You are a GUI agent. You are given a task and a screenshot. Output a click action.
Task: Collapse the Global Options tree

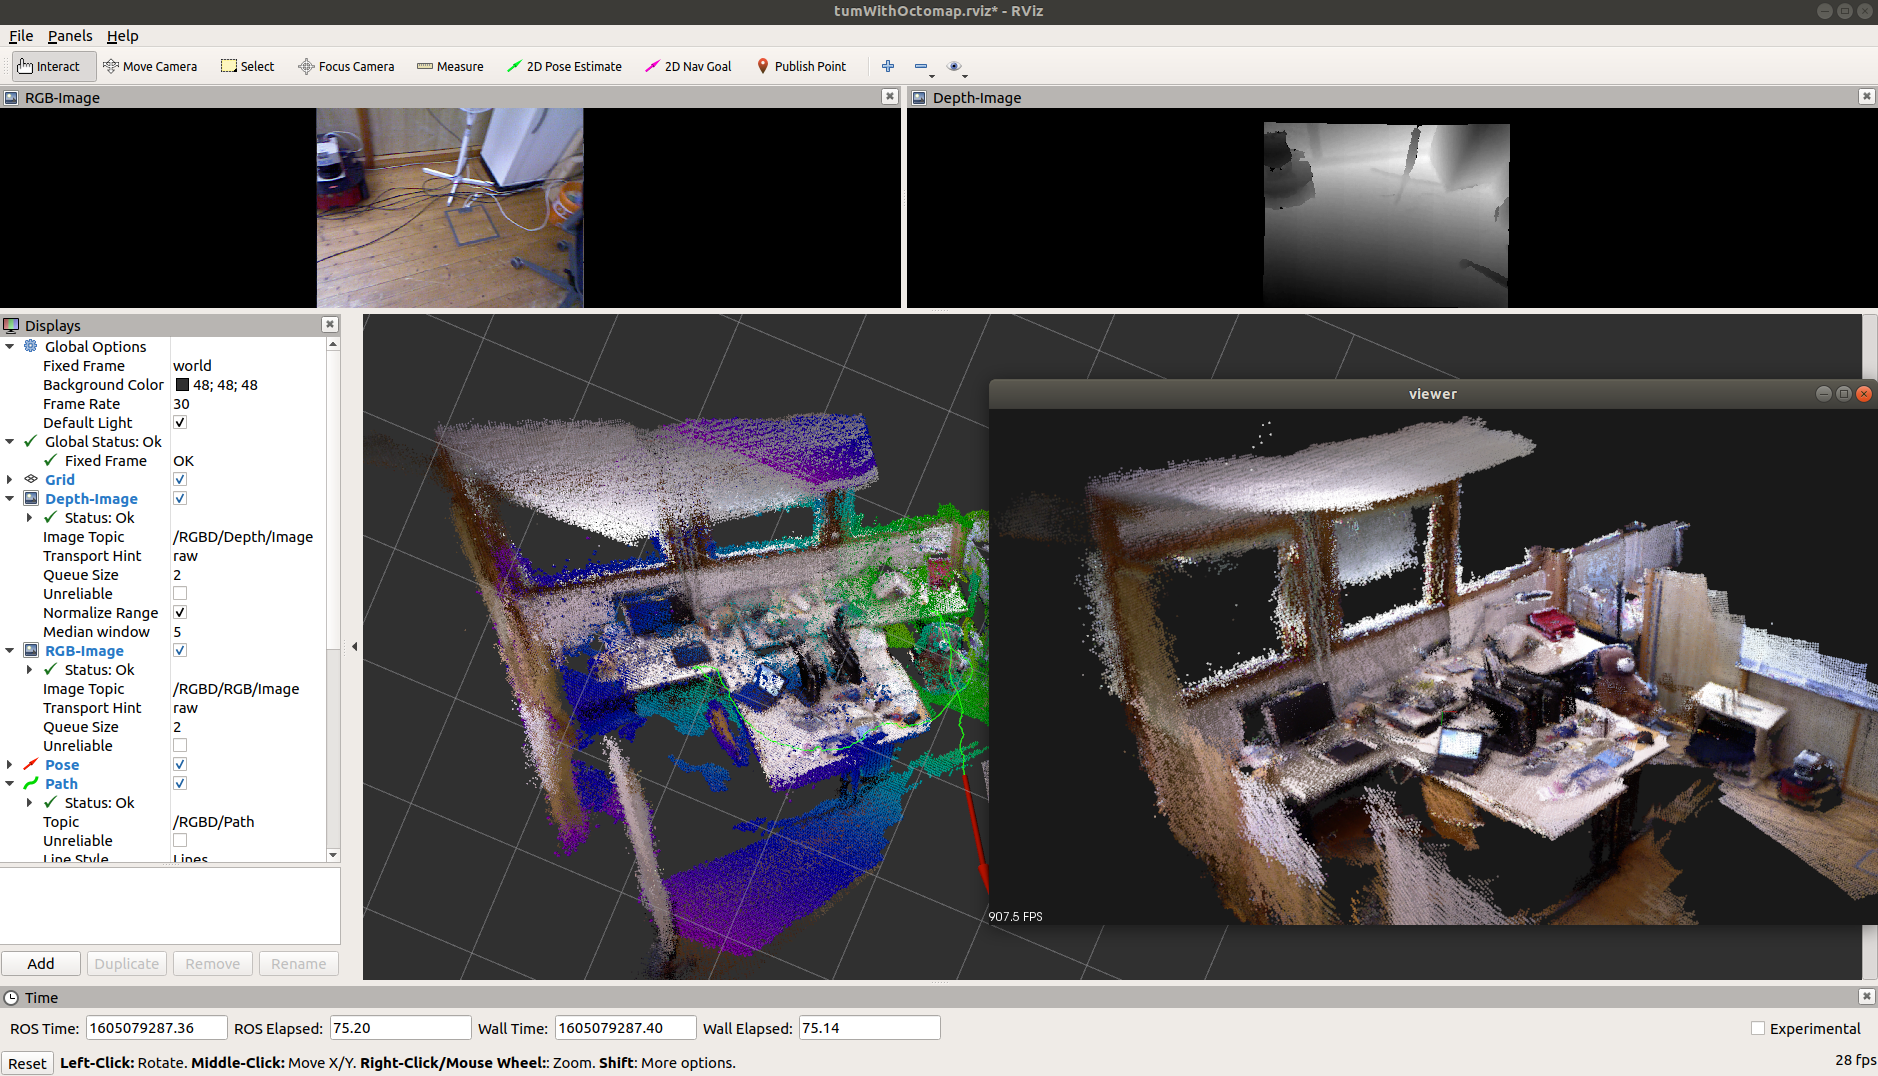10,346
